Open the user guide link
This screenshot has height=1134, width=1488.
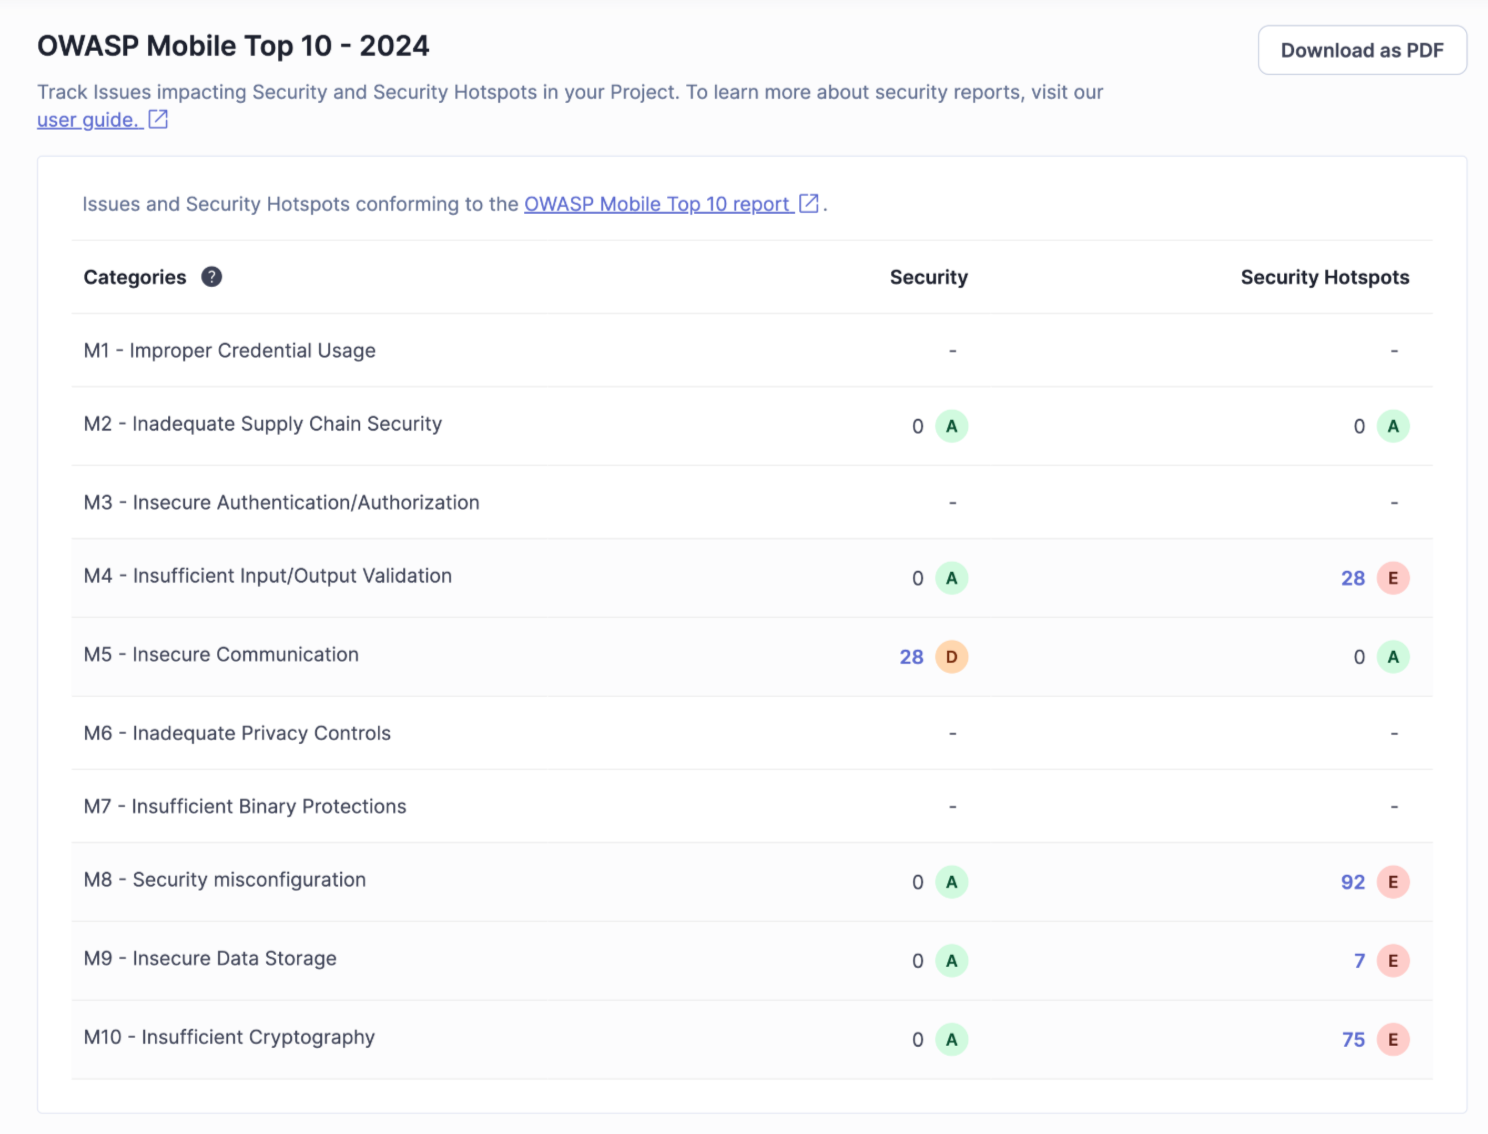87,120
